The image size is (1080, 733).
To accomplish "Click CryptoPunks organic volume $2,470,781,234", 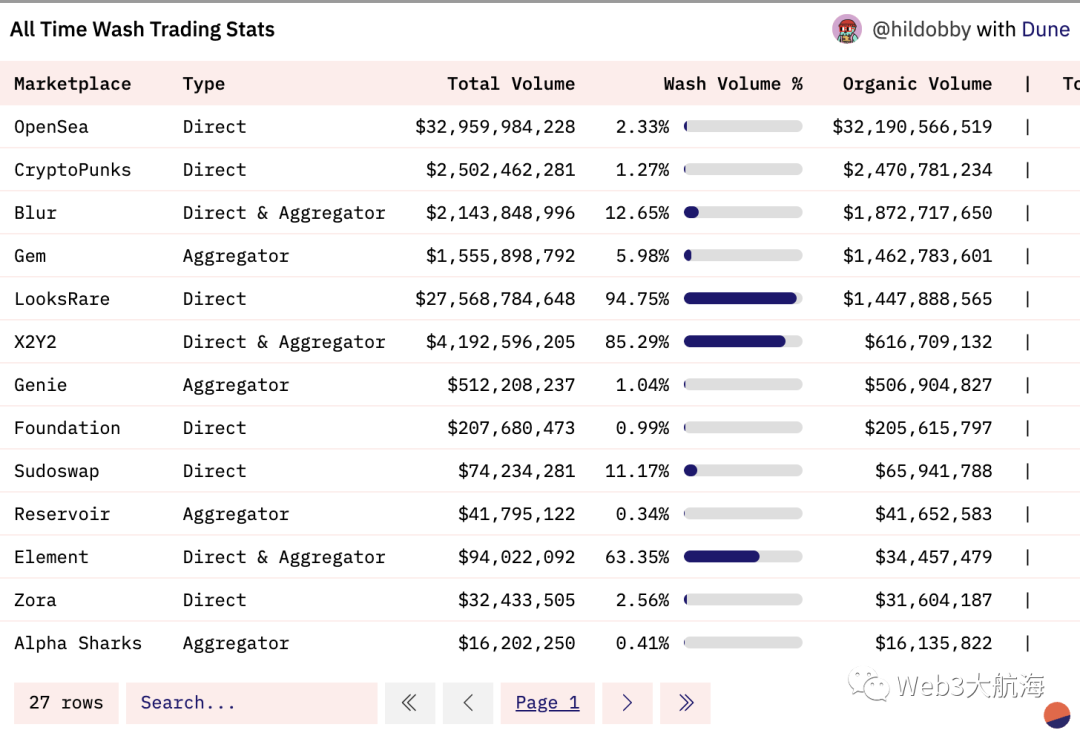I will pyautogui.click(x=918, y=169).
